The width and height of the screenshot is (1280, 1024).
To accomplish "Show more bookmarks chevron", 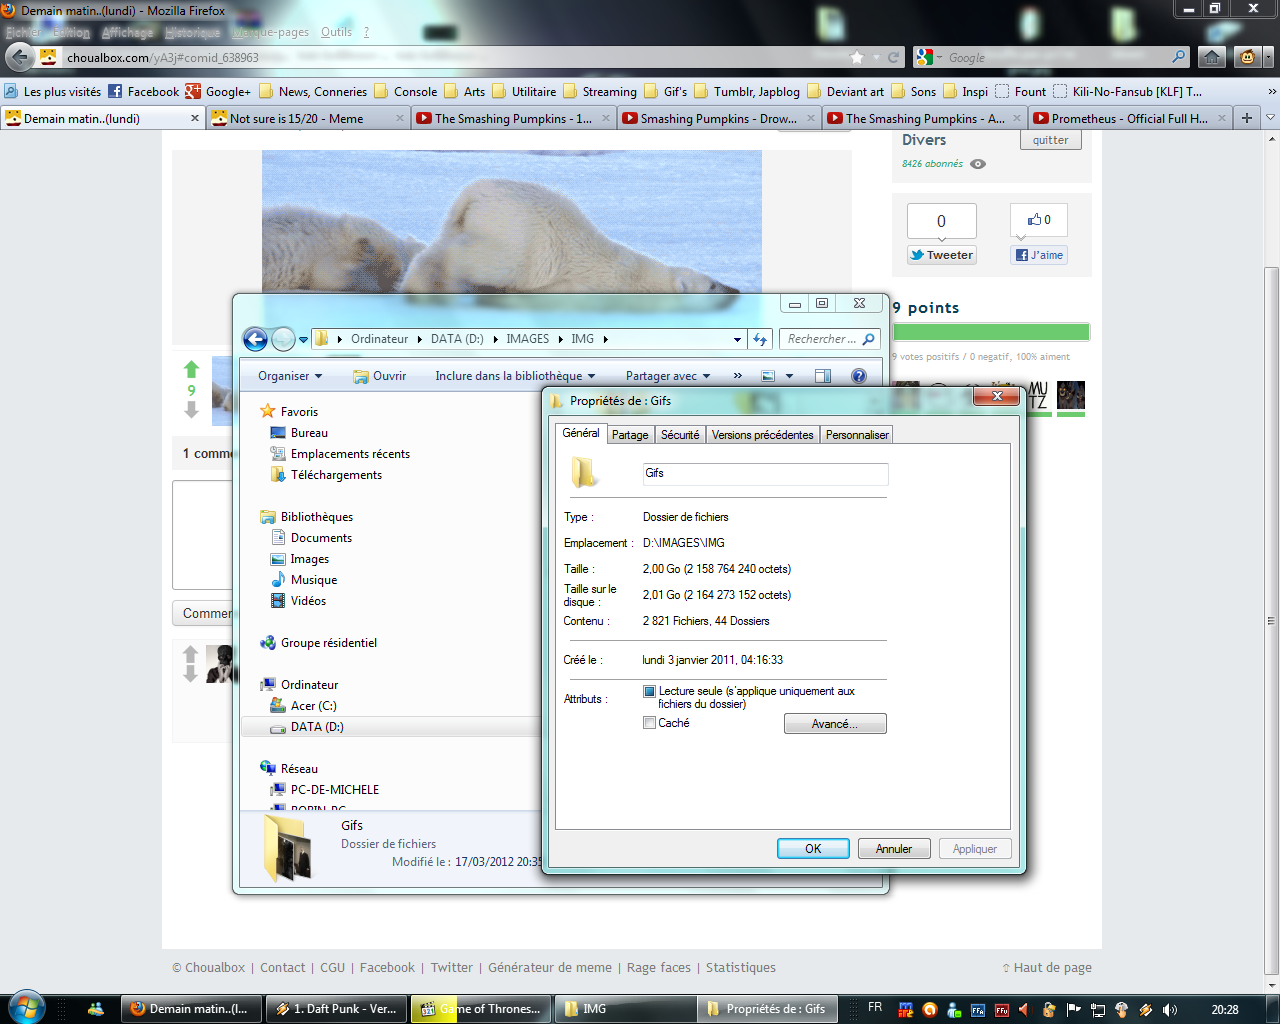I will [1271, 91].
